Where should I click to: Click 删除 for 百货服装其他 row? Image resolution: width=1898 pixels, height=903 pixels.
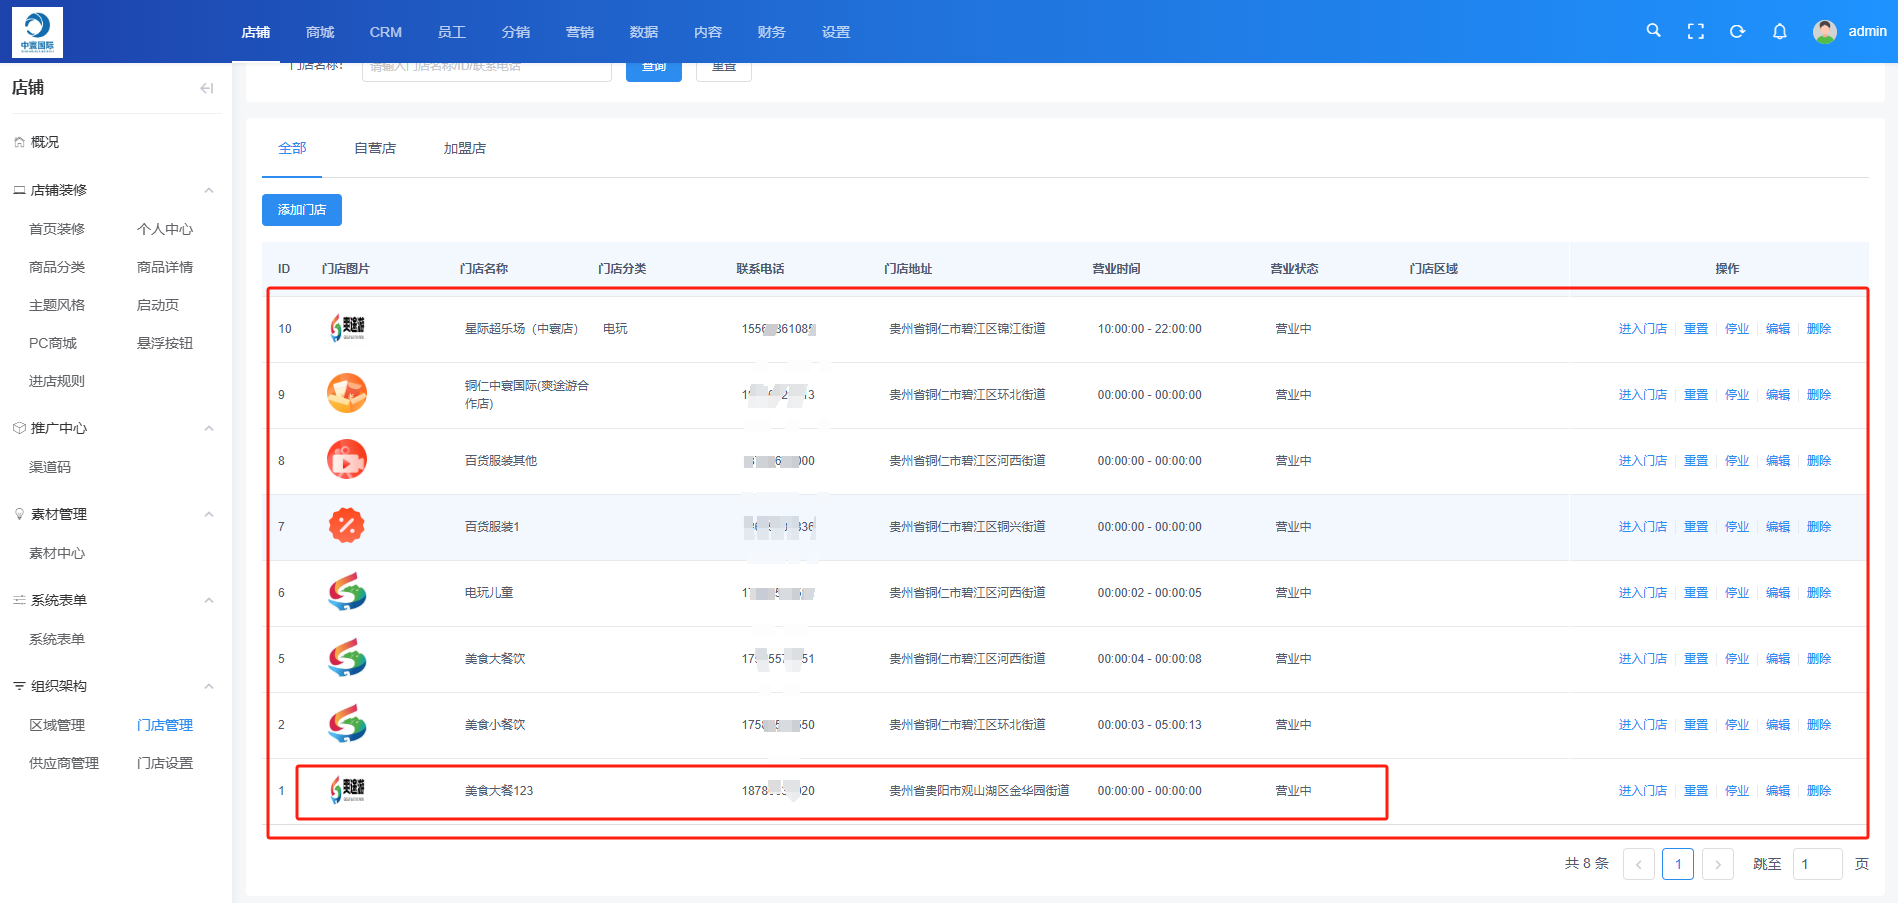tap(1819, 460)
